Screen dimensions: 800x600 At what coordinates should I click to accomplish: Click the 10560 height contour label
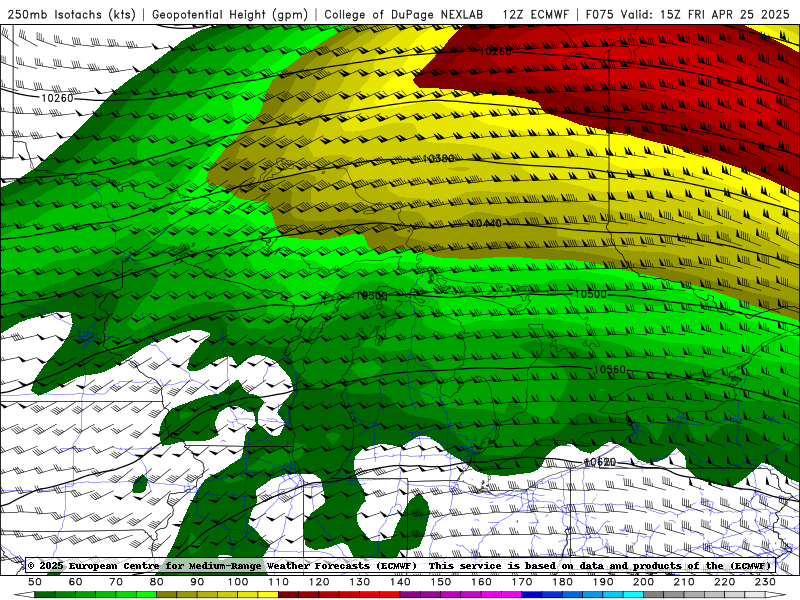tap(610, 369)
